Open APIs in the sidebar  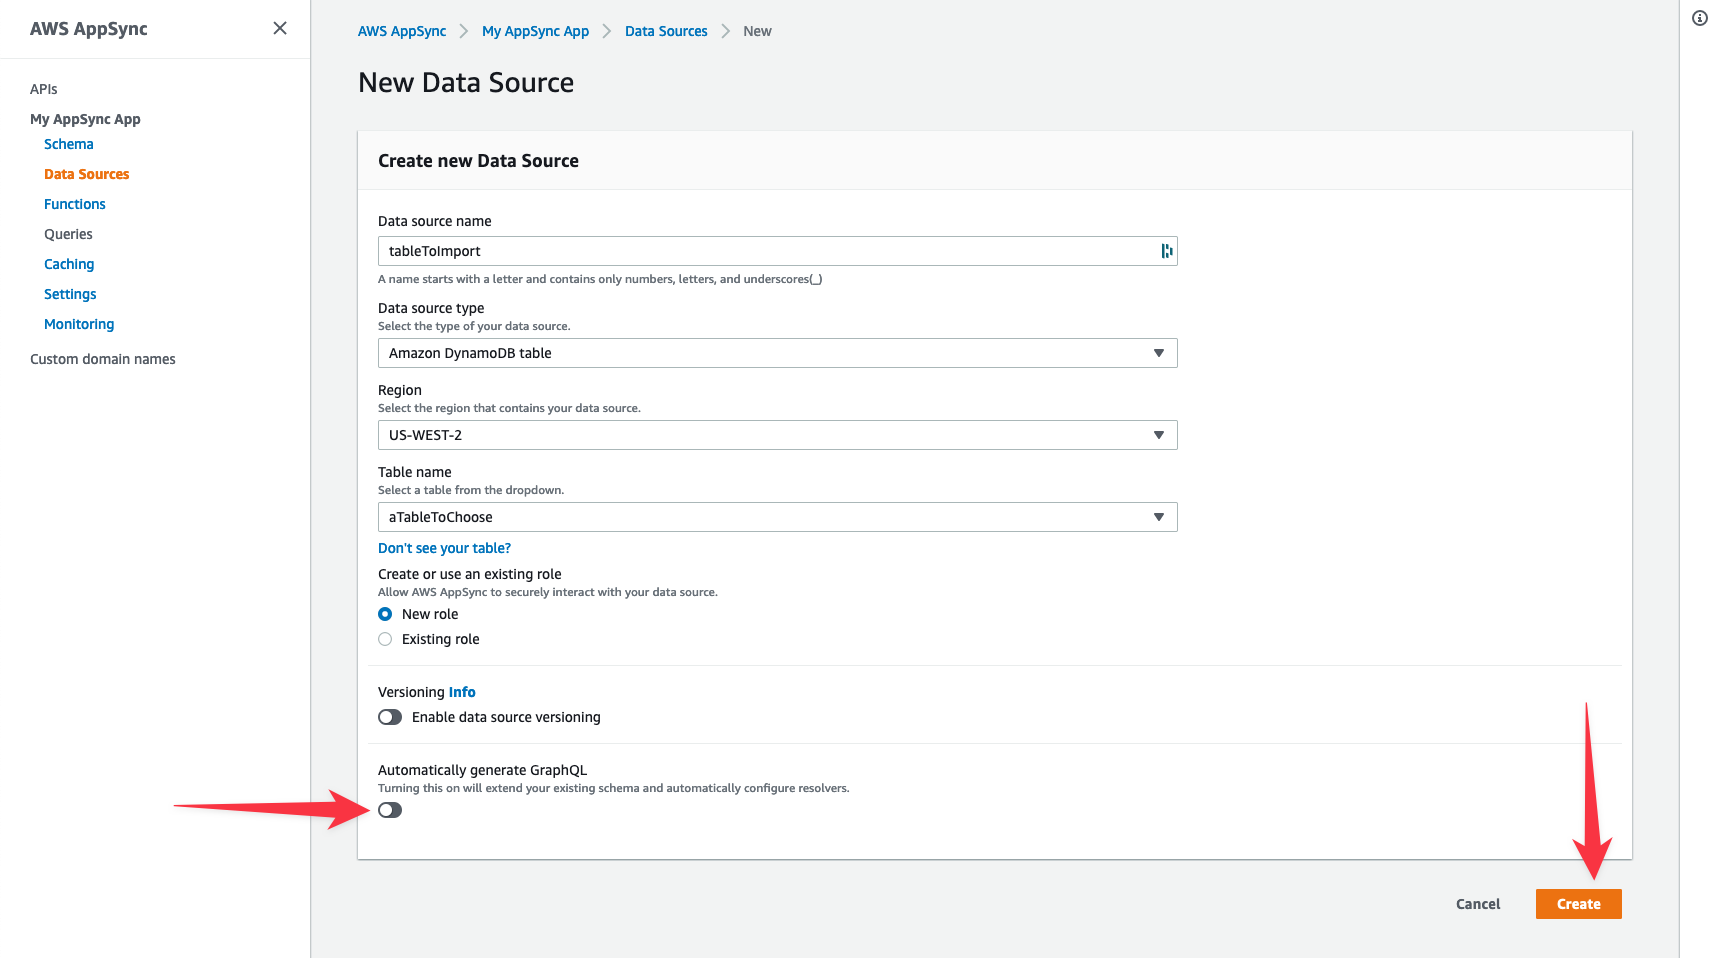[44, 89]
